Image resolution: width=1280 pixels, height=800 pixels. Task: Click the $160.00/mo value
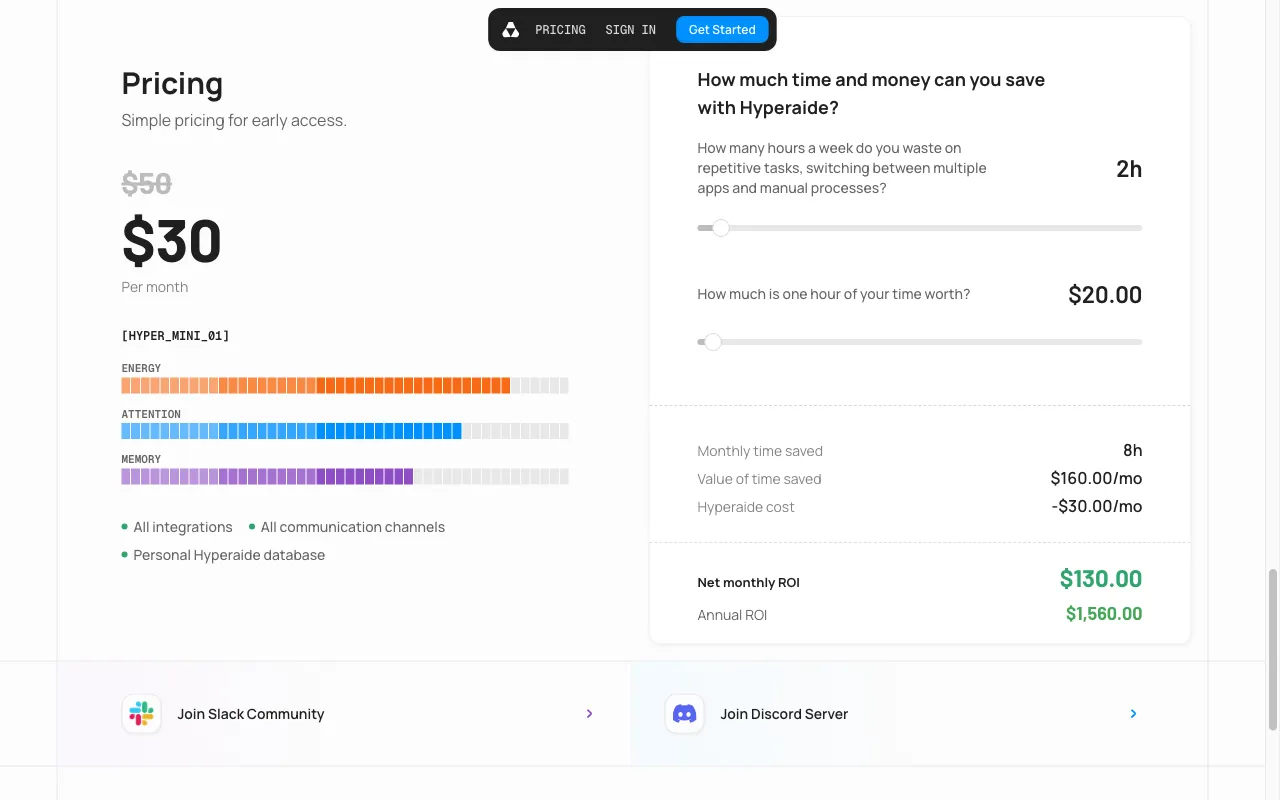coord(1096,479)
